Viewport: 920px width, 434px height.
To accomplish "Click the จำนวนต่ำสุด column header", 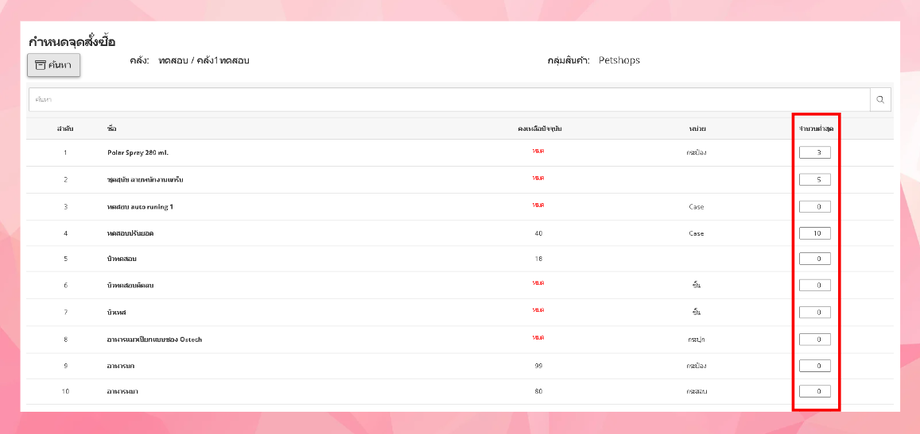I will pyautogui.click(x=816, y=129).
